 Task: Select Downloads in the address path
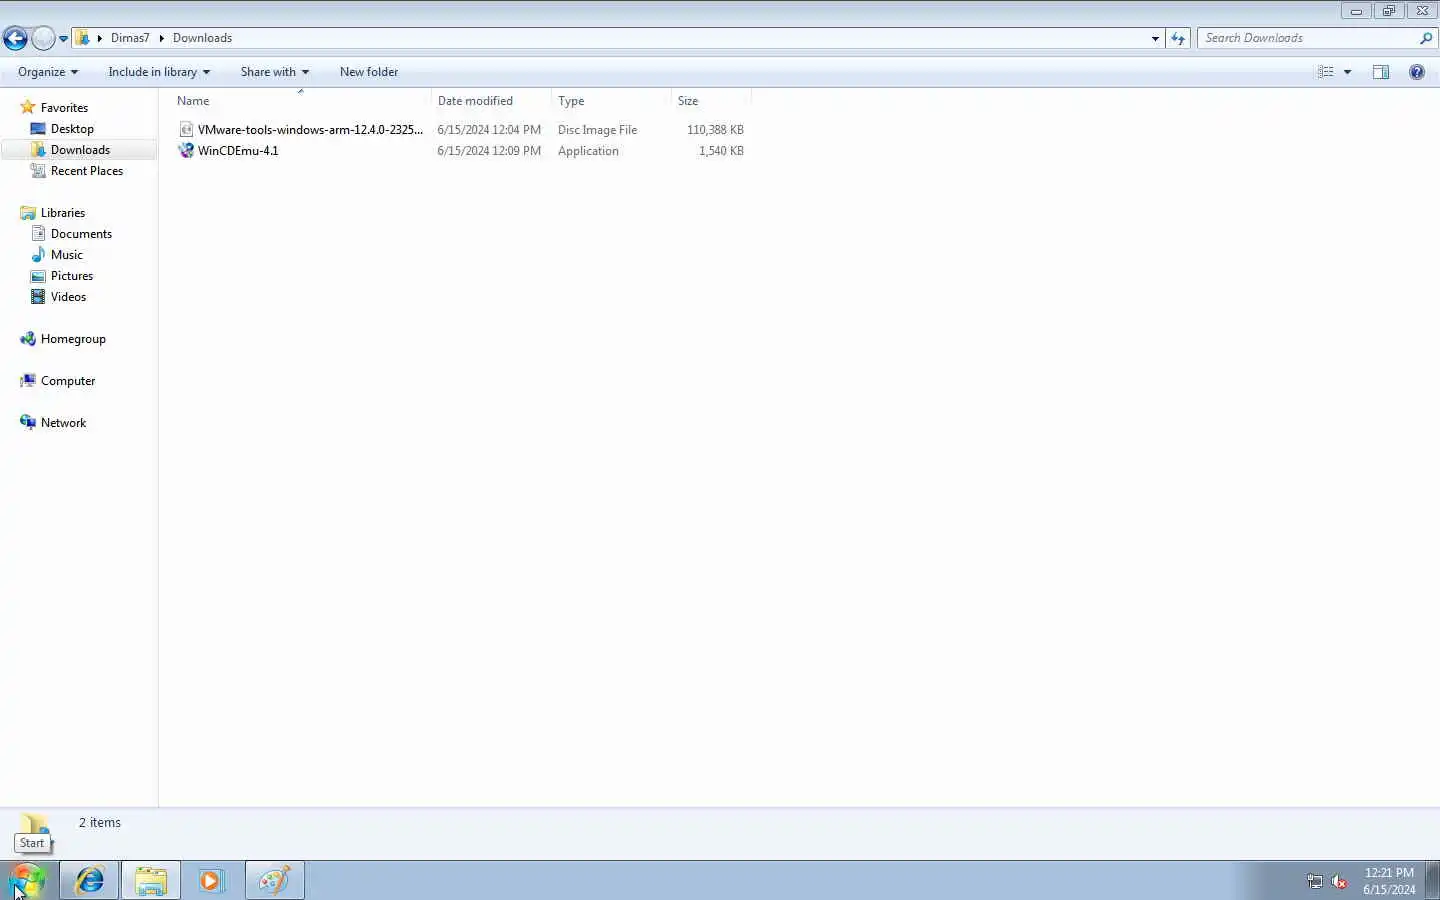coord(202,38)
